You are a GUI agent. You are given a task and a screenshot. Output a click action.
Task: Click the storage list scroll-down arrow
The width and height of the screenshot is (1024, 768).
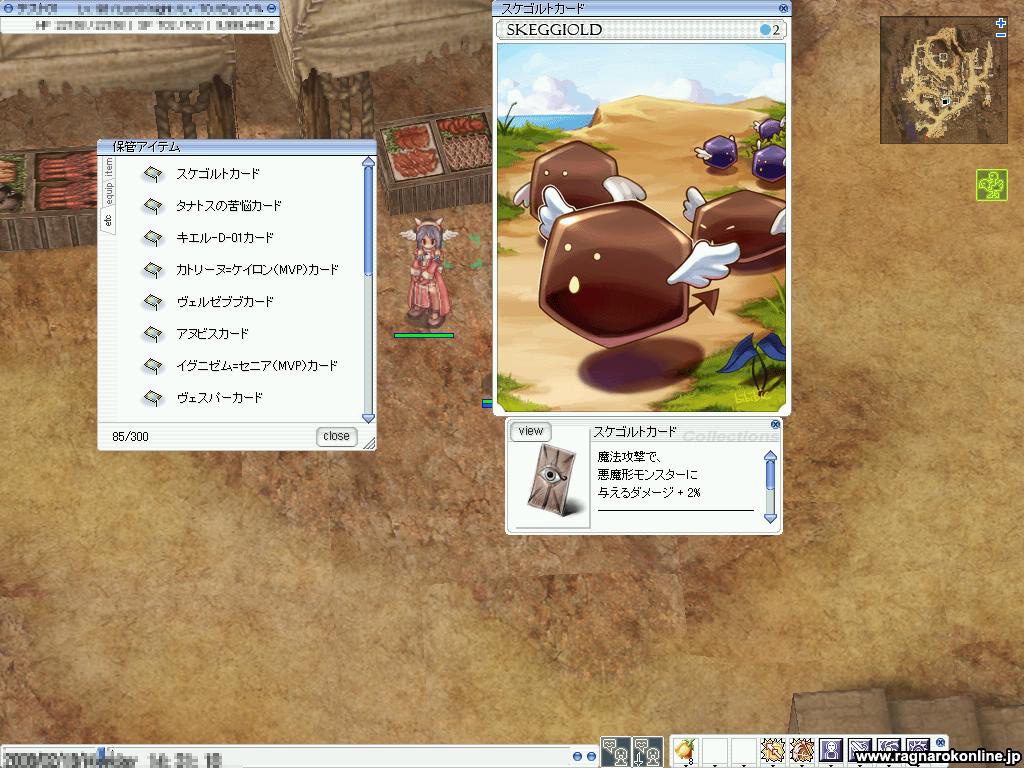click(x=368, y=417)
